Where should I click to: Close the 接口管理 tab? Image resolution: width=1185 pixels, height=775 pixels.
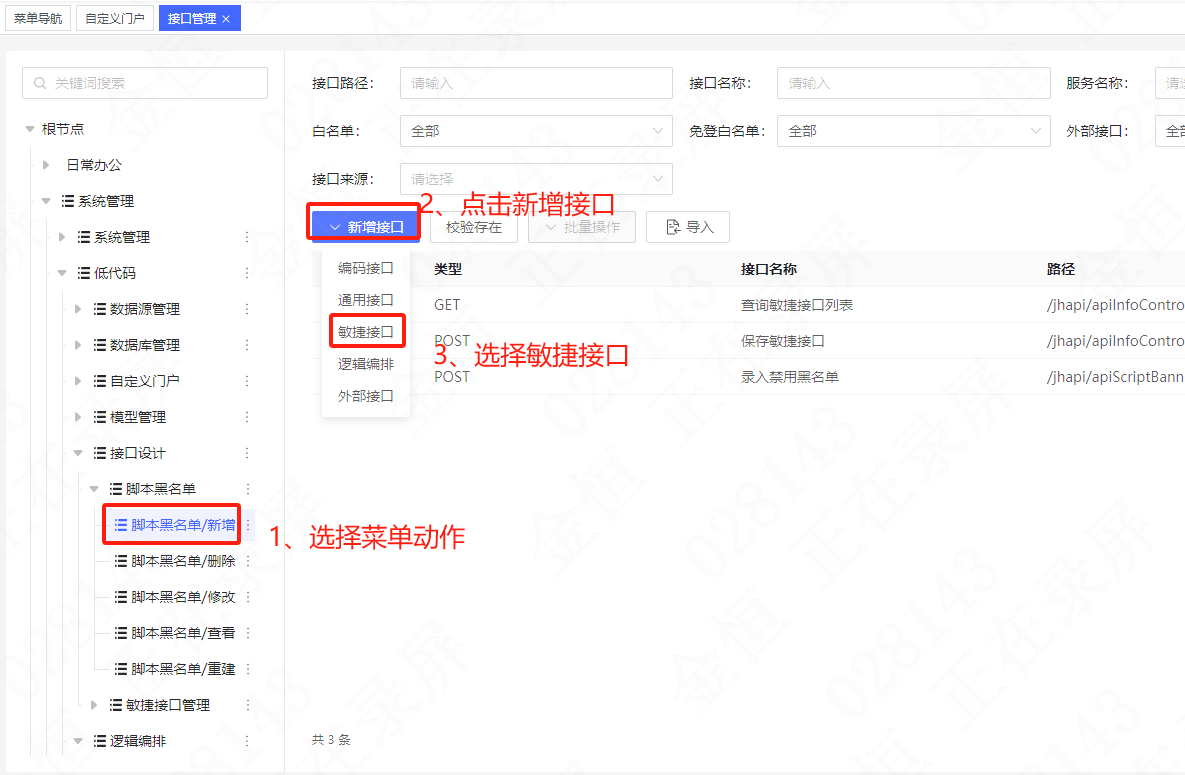[226, 19]
